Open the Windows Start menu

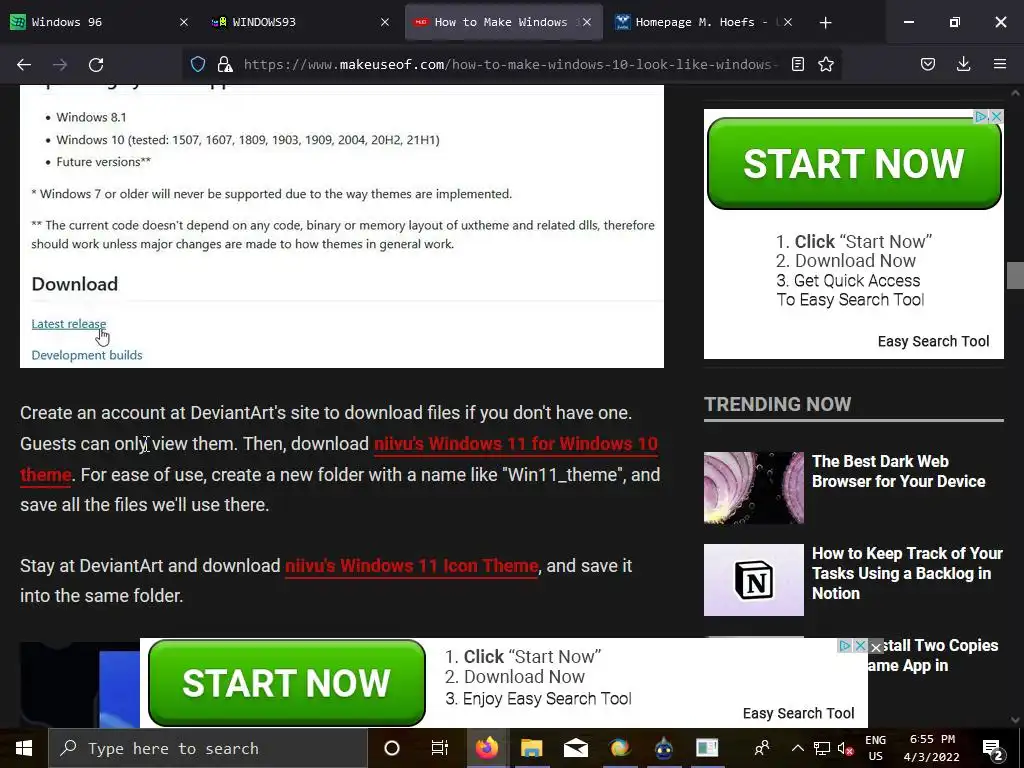pos(24,748)
